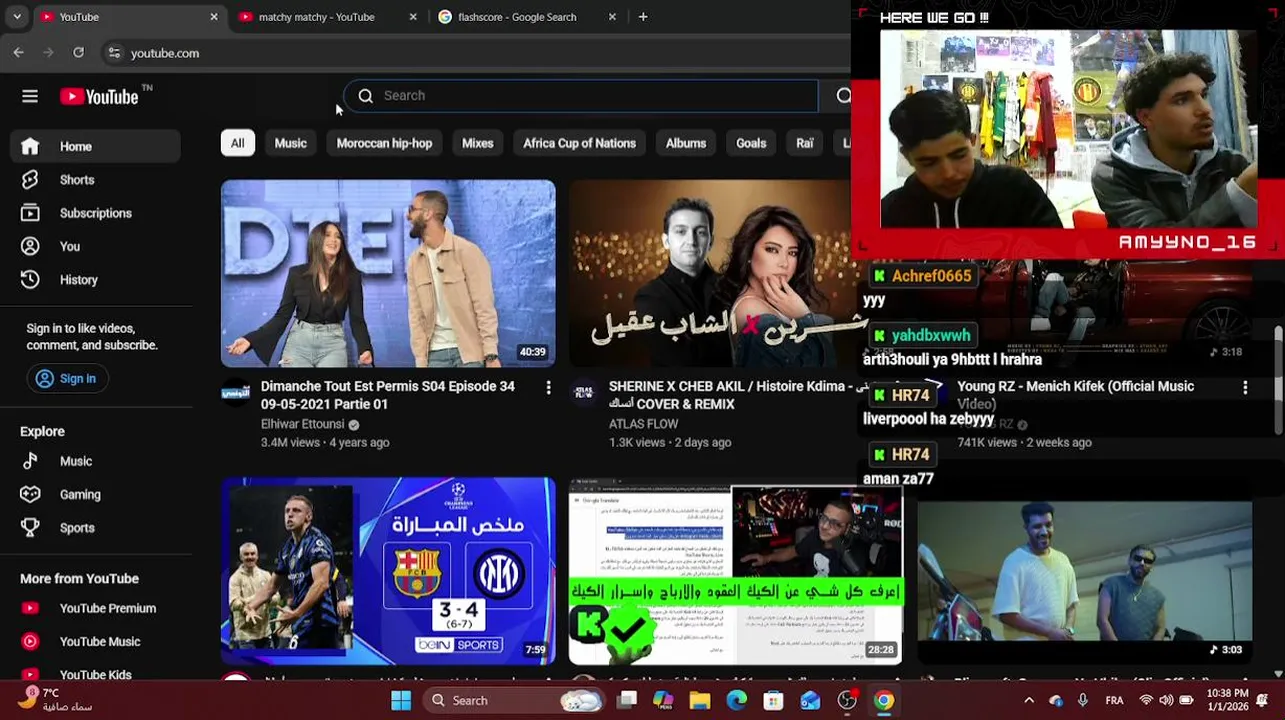Open Subscriptions in the sidebar

pyautogui.click(x=95, y=213)
